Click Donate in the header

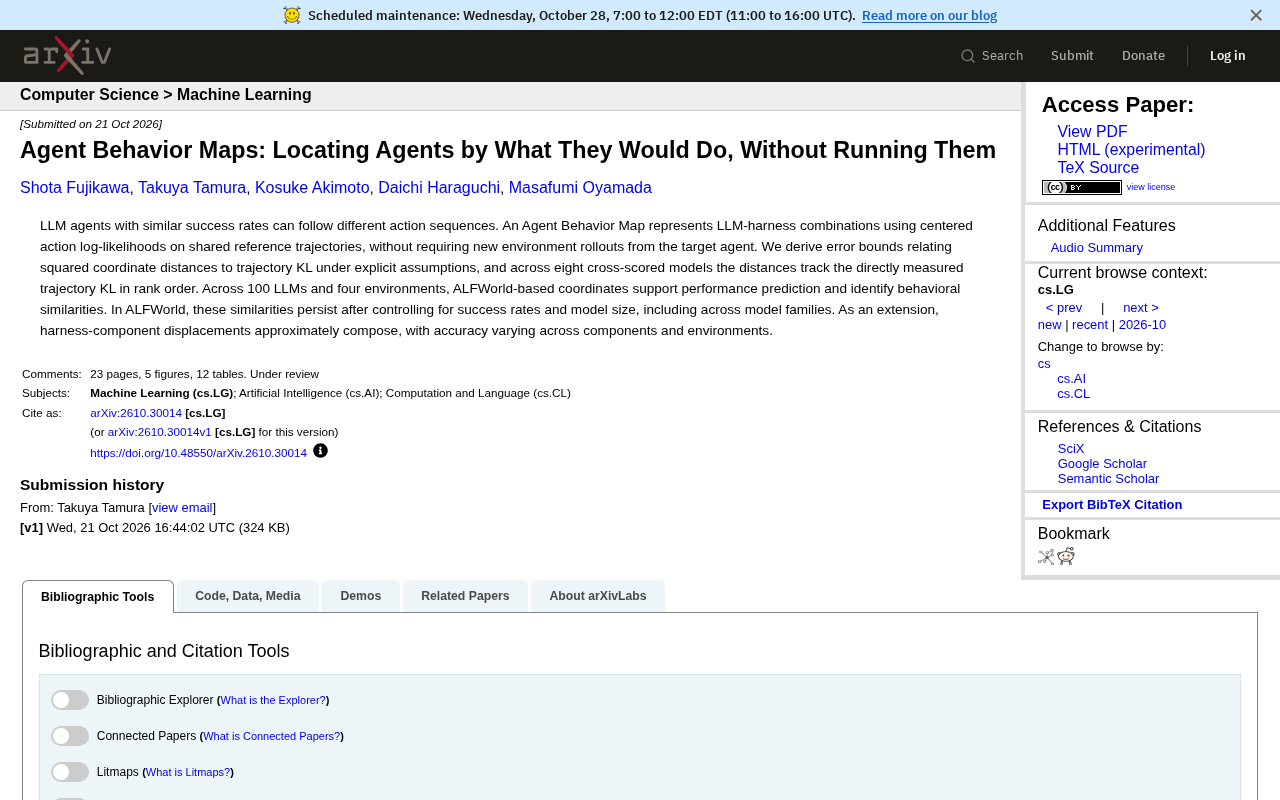[1143, 56]
